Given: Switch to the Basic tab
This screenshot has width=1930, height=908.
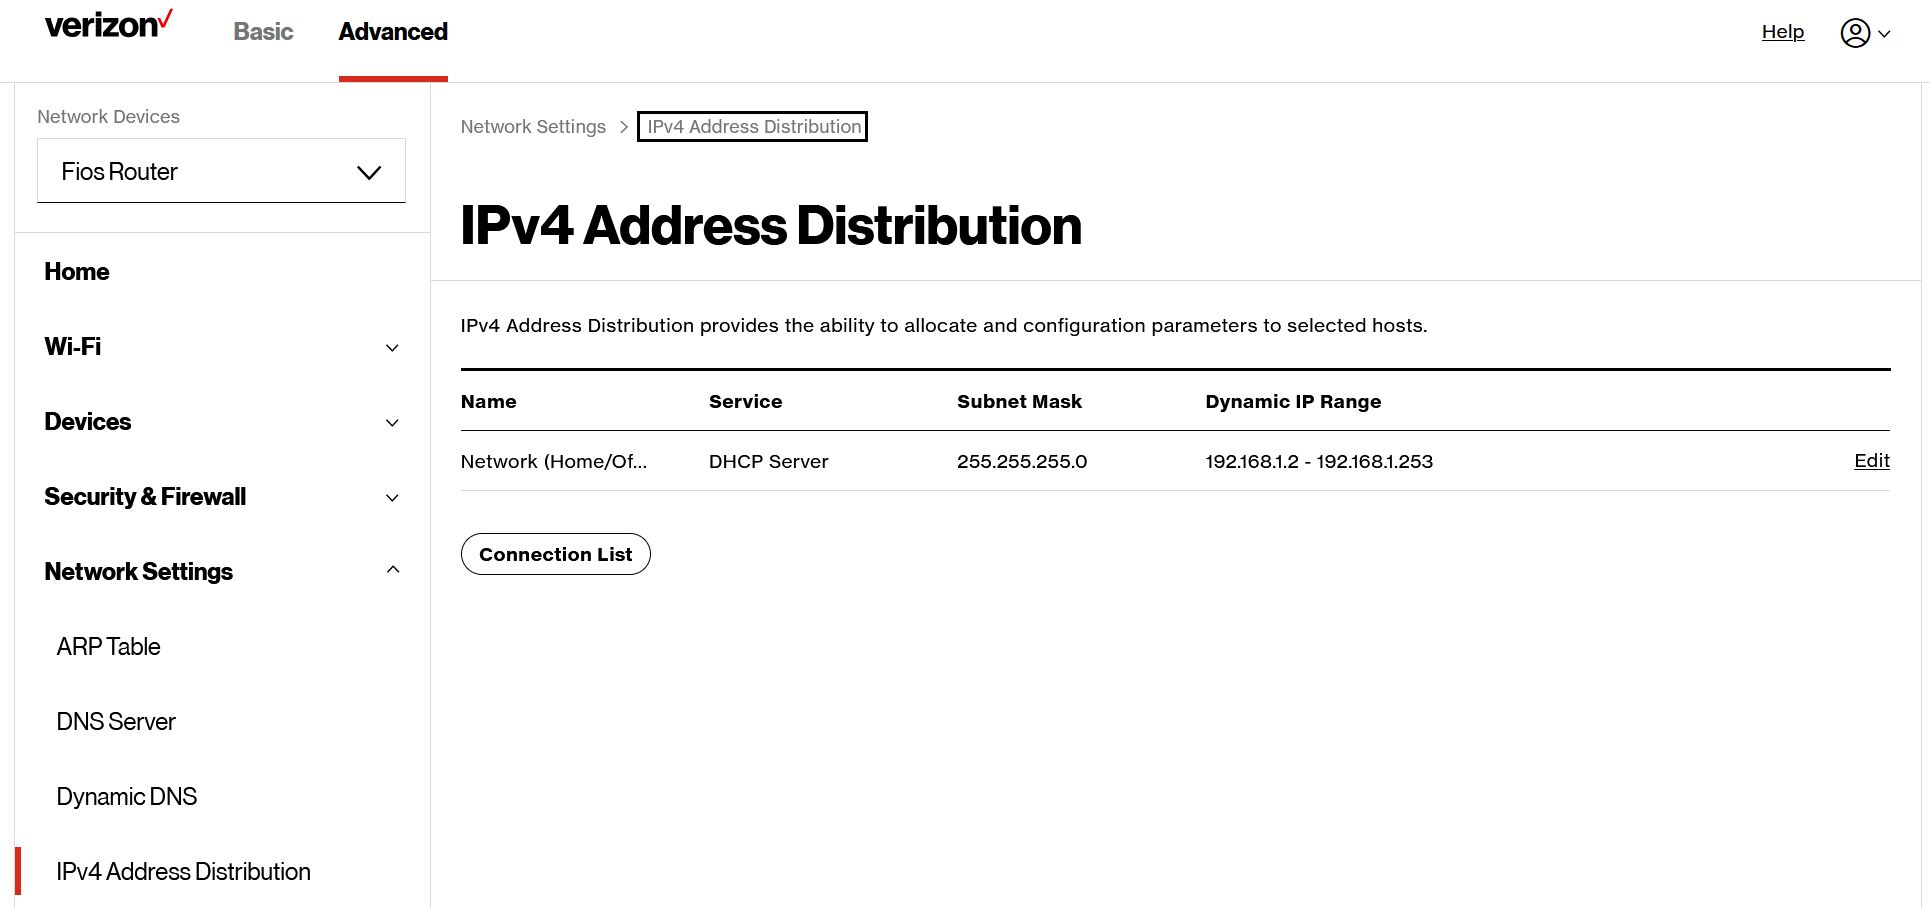Looking at the screenshot, I should point(263,32).
